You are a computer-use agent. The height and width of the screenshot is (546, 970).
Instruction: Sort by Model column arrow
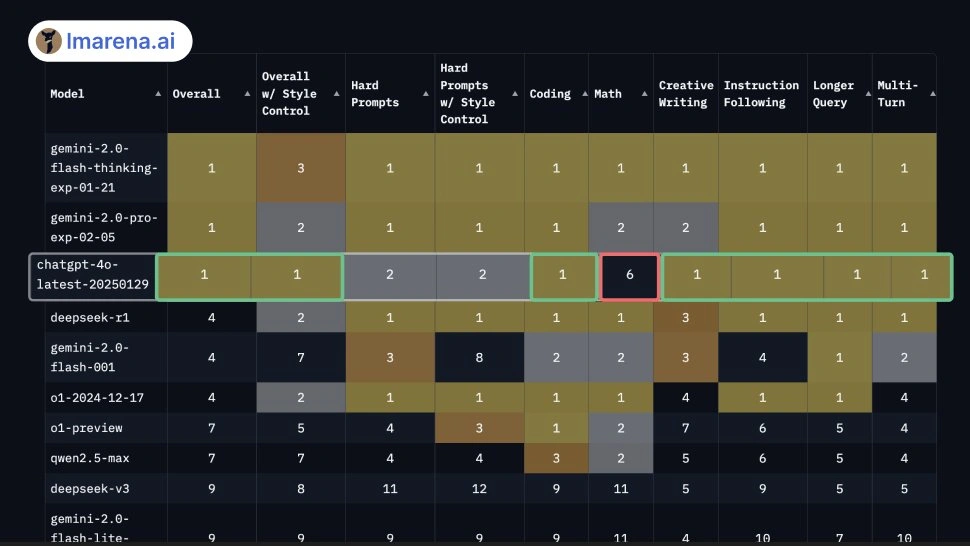(158, 94)
